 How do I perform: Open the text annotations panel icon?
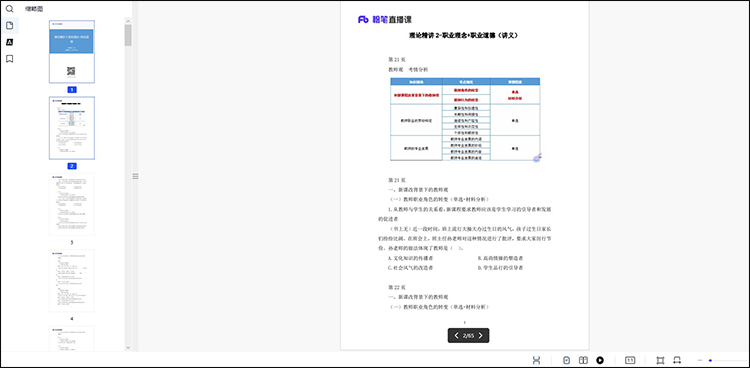click(10, 42)
